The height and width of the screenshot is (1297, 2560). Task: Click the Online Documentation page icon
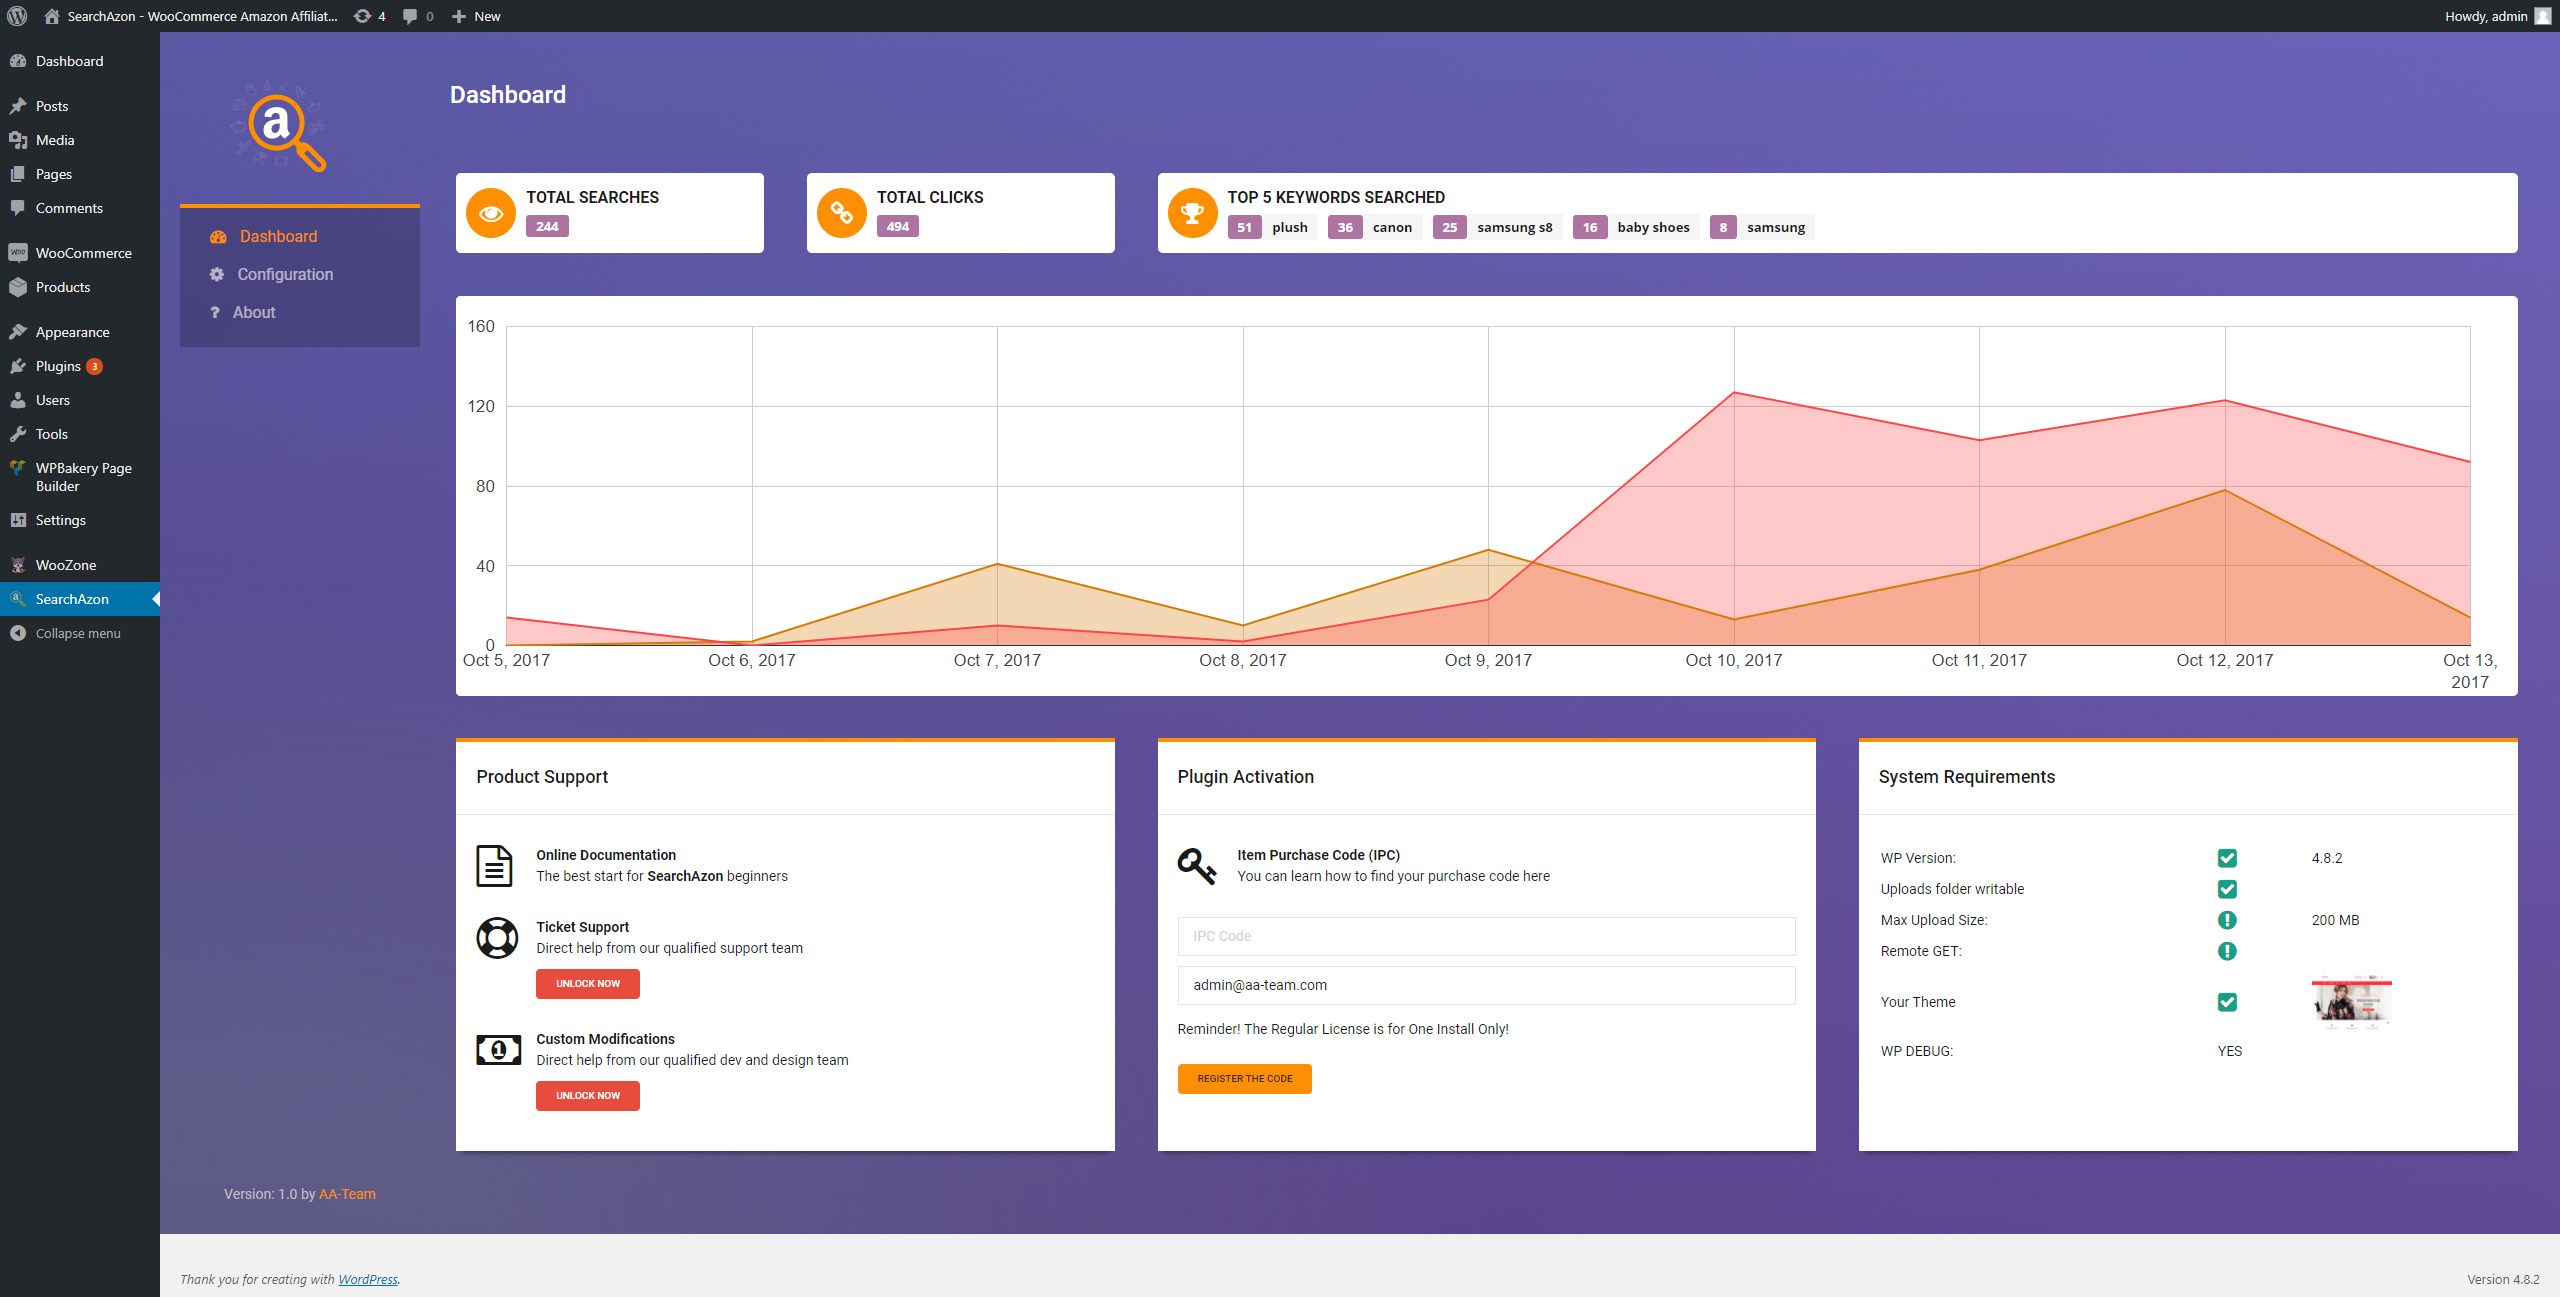point(494,866)
